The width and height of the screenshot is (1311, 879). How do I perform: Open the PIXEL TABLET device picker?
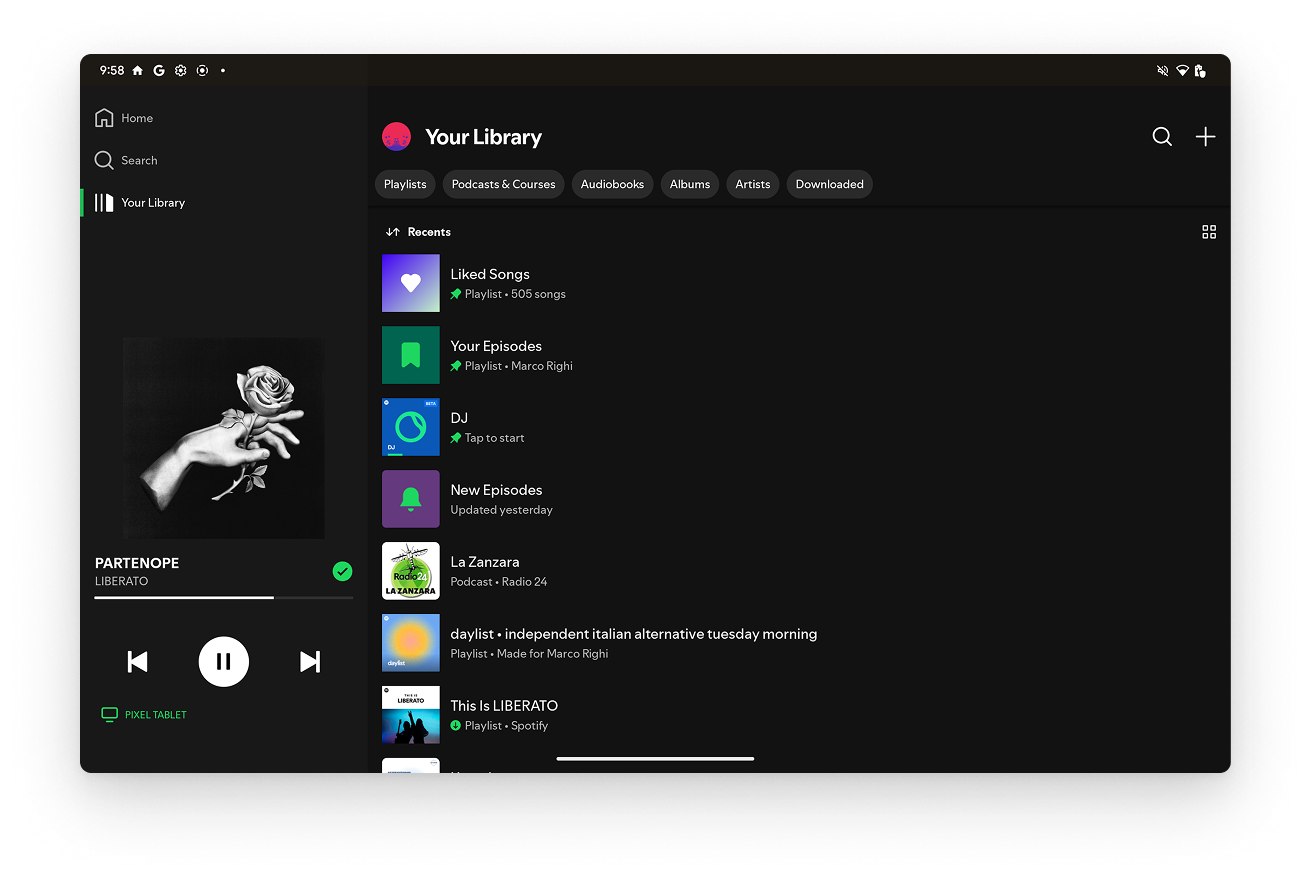[x=144, y=715]
